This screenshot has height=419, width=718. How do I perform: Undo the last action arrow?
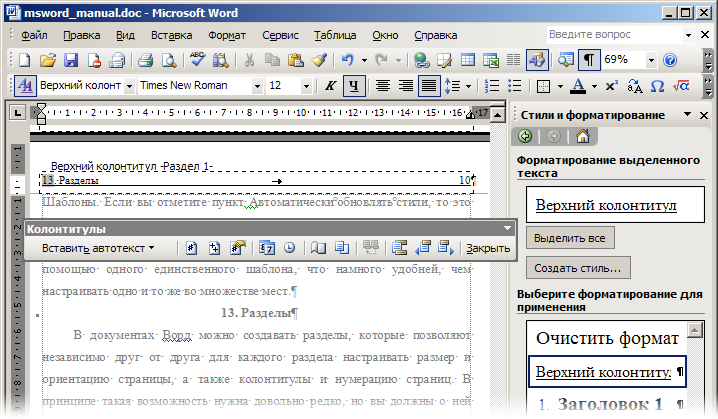(x=348, y=60)
